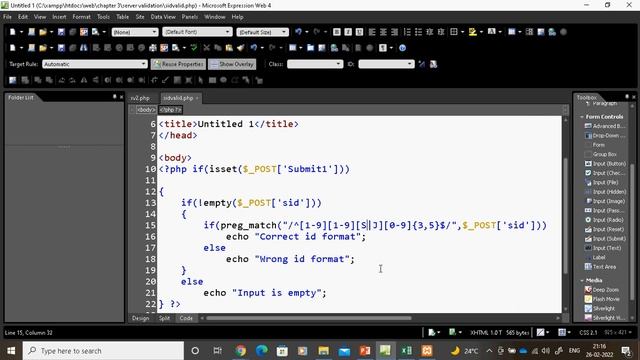Toggle Align Text Right
The width and height of the screenshot is (640, 360).
pos(395,32)
